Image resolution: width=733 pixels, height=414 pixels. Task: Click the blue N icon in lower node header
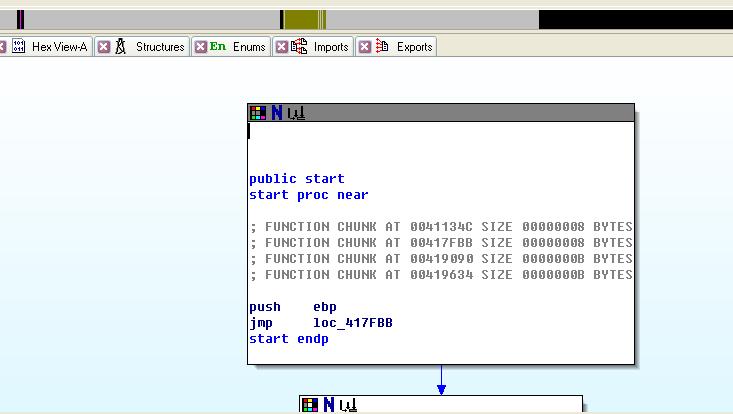pyautogui.click(x=329, y=405)
